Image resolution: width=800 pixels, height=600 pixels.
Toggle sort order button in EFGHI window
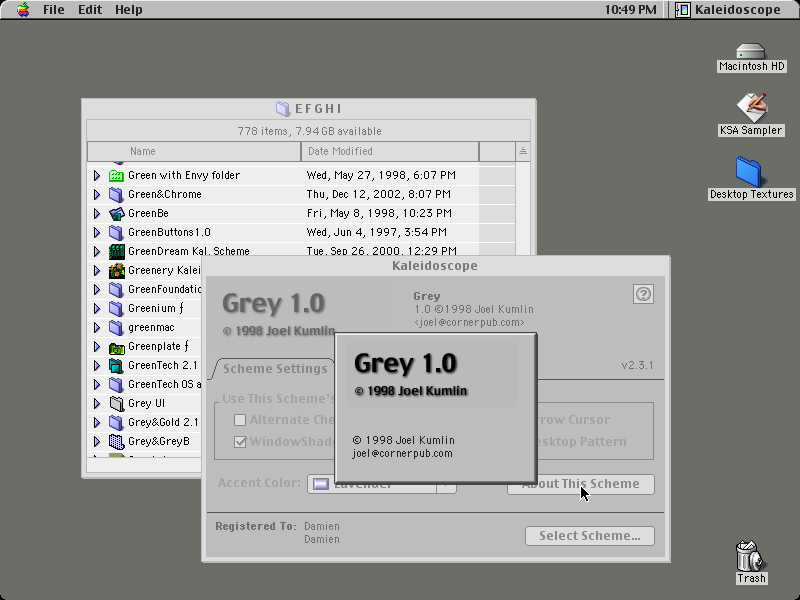pos(522,152)
